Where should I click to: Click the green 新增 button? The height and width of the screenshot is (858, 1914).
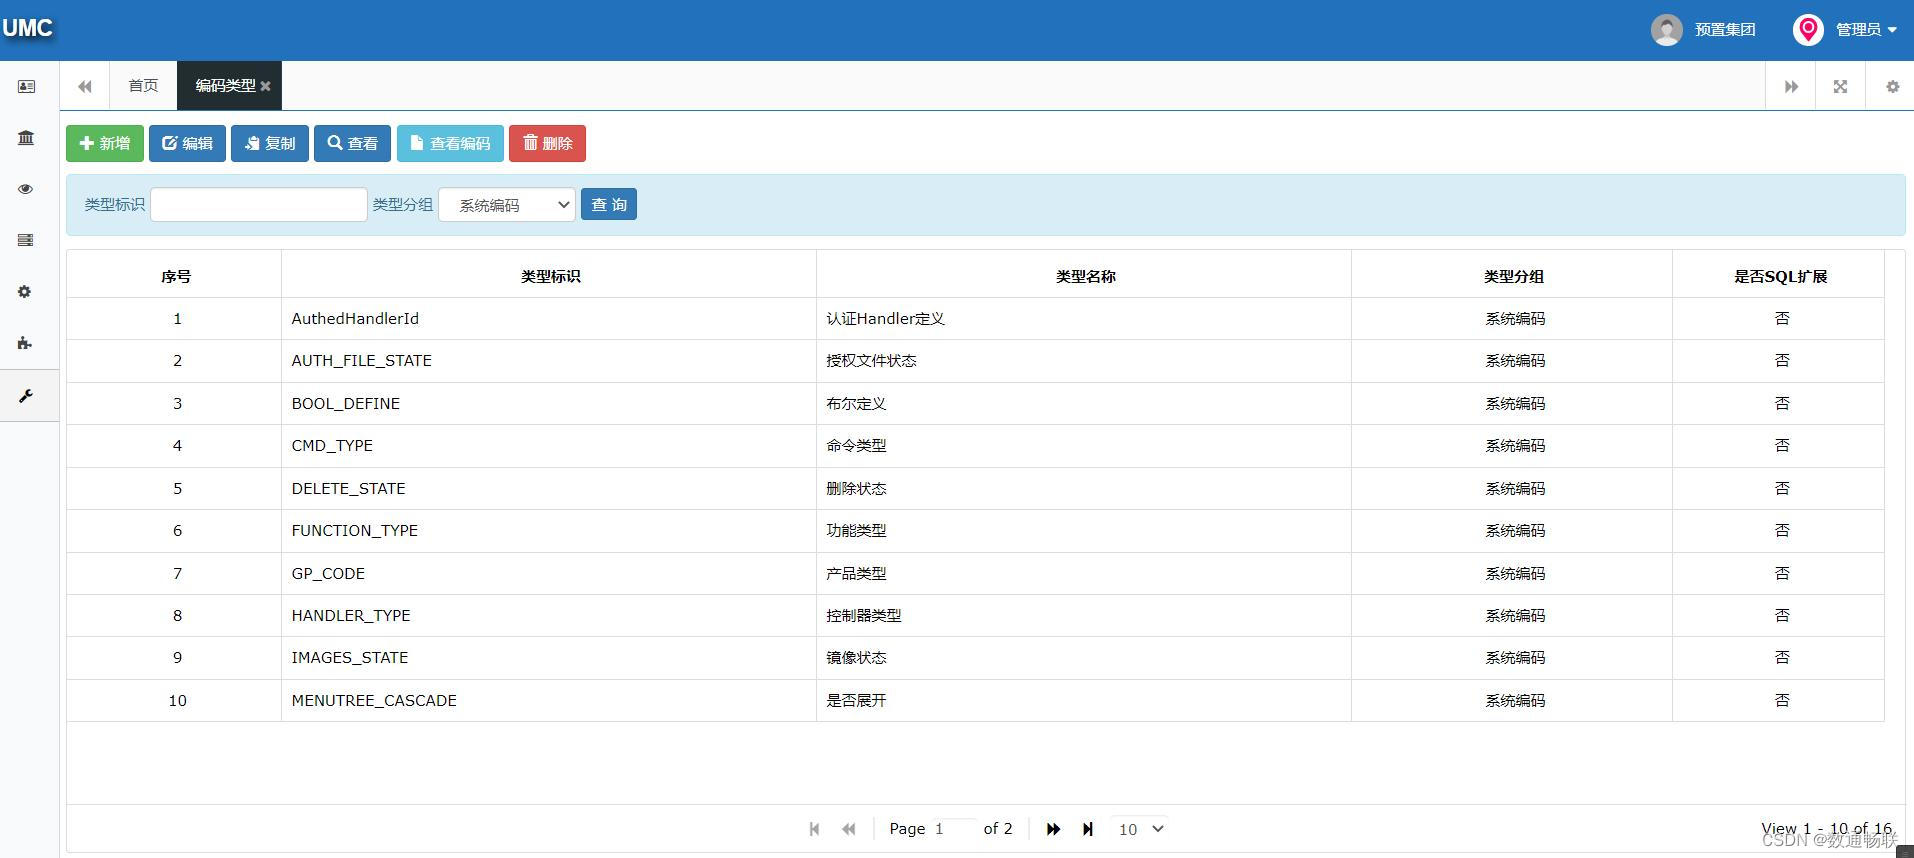[x=105, y=143]
